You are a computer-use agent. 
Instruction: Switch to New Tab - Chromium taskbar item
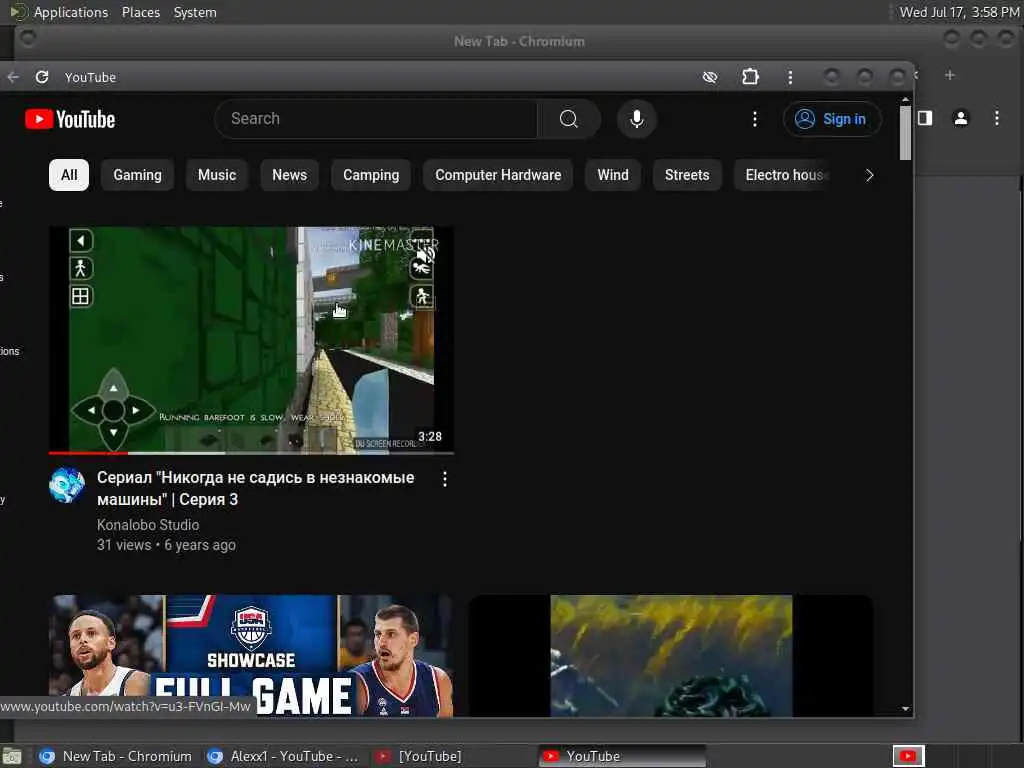tap(116, 756)
